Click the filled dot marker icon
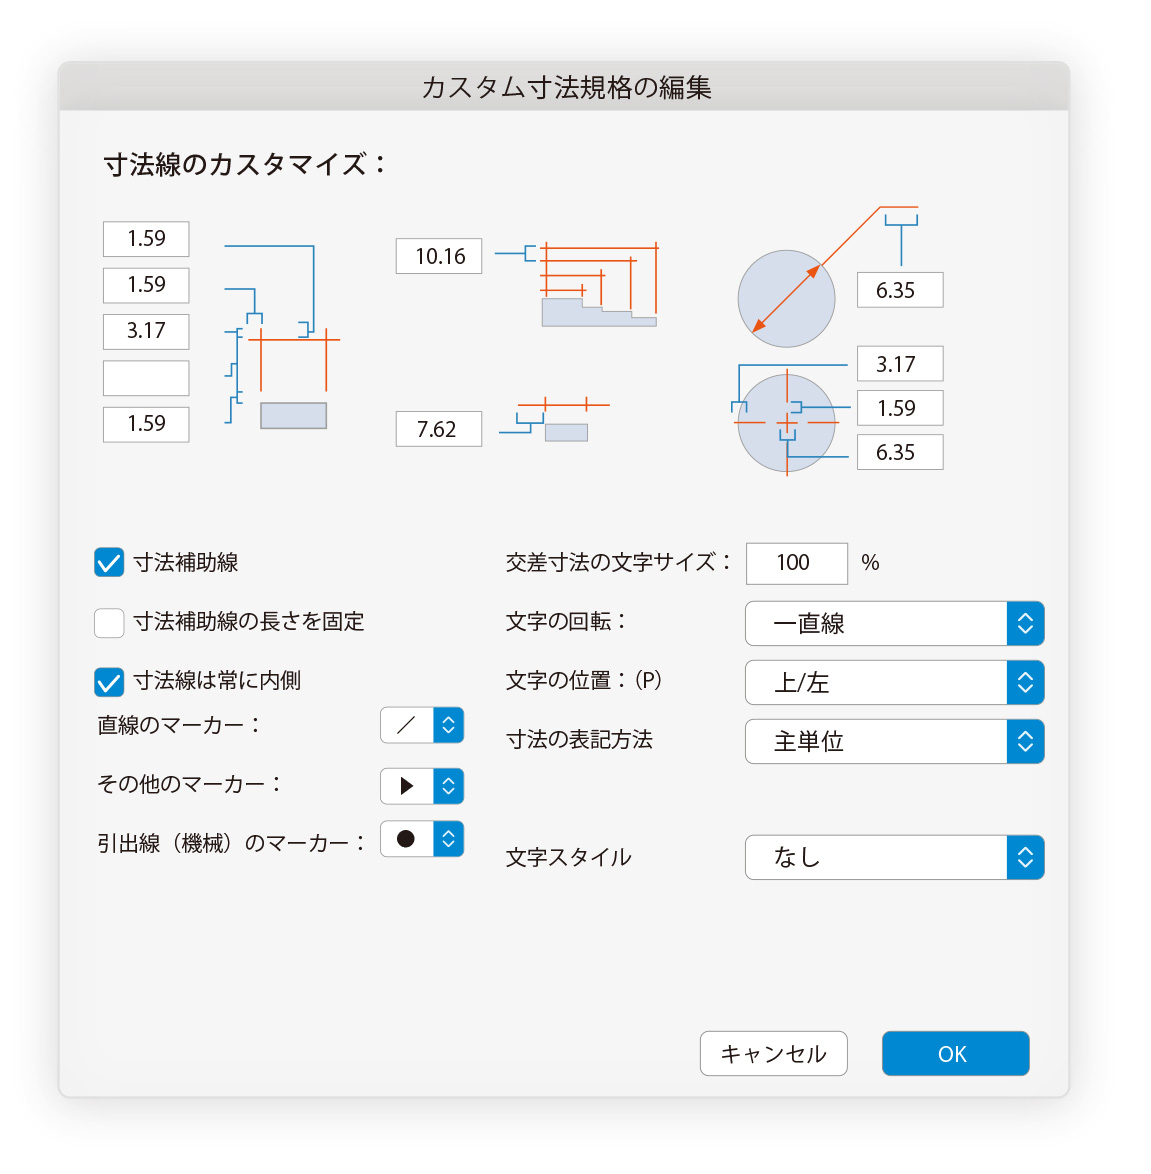1151x1174 pixels. pos(406,839)
